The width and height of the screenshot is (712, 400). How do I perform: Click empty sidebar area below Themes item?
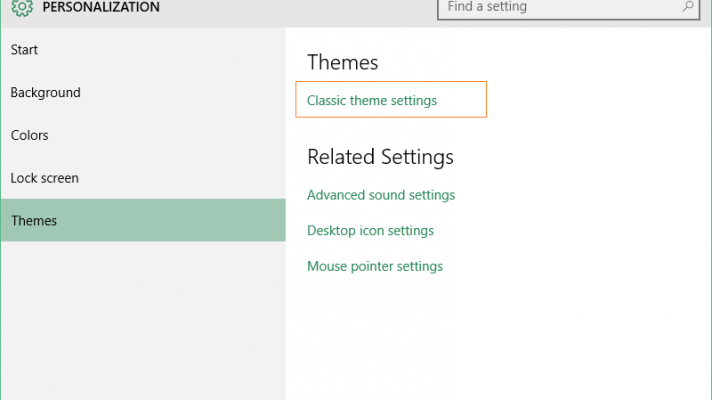142,320
